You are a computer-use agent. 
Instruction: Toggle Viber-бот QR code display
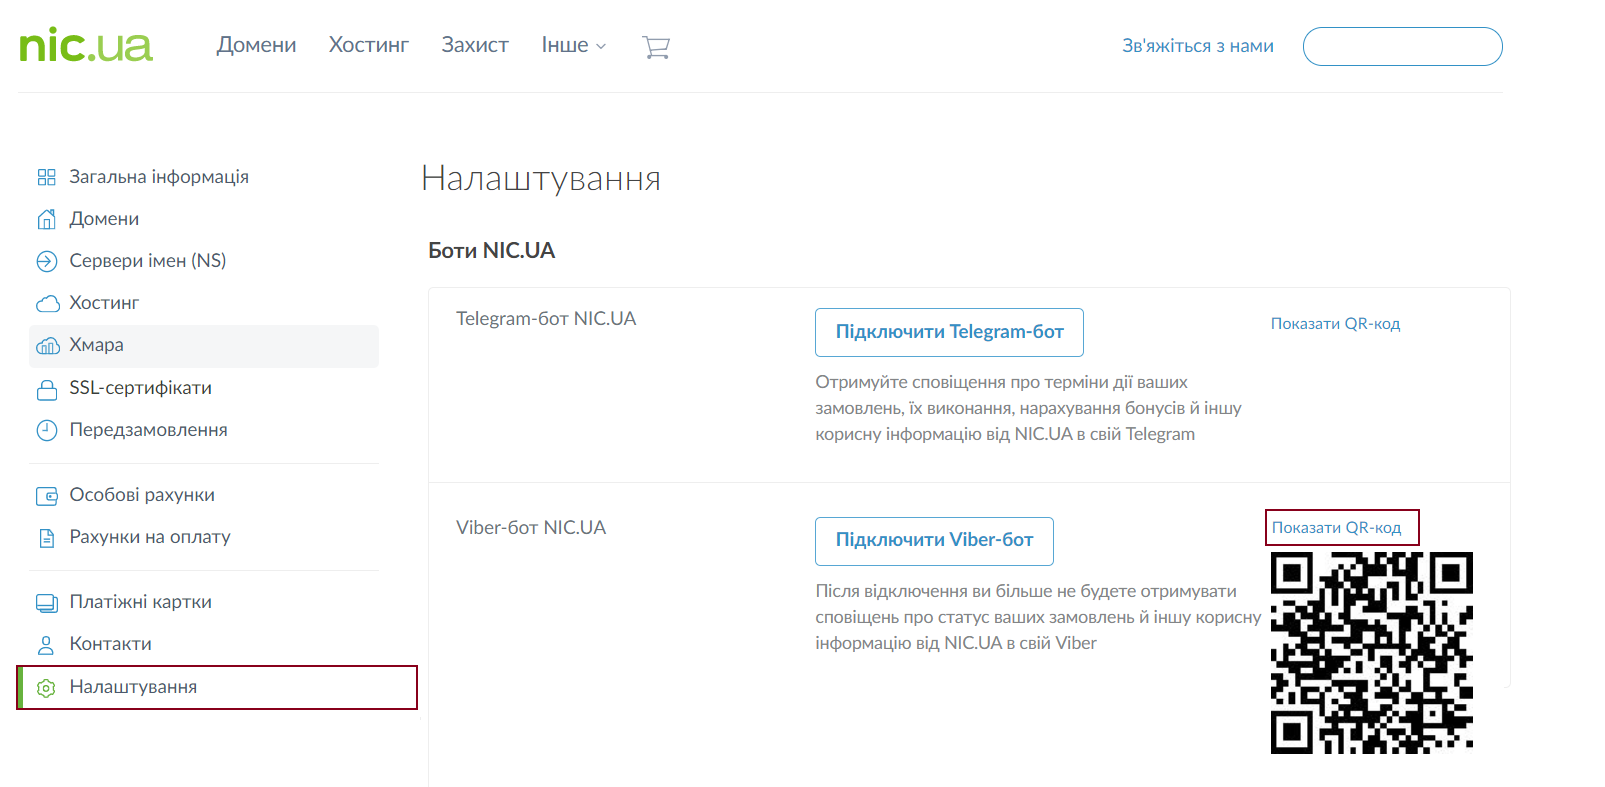1336,528
